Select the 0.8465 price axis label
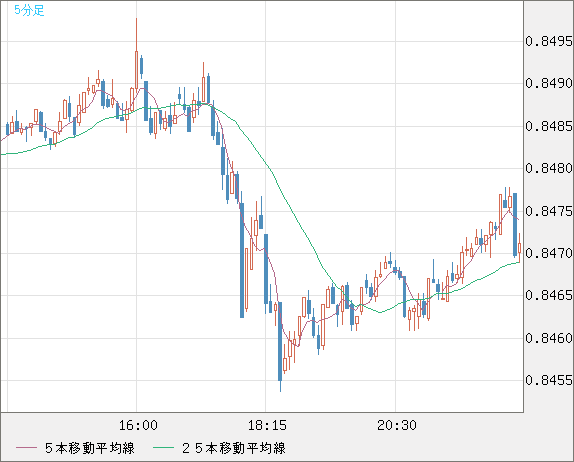This screenshot has height=462, width=574. click(549, 295)
